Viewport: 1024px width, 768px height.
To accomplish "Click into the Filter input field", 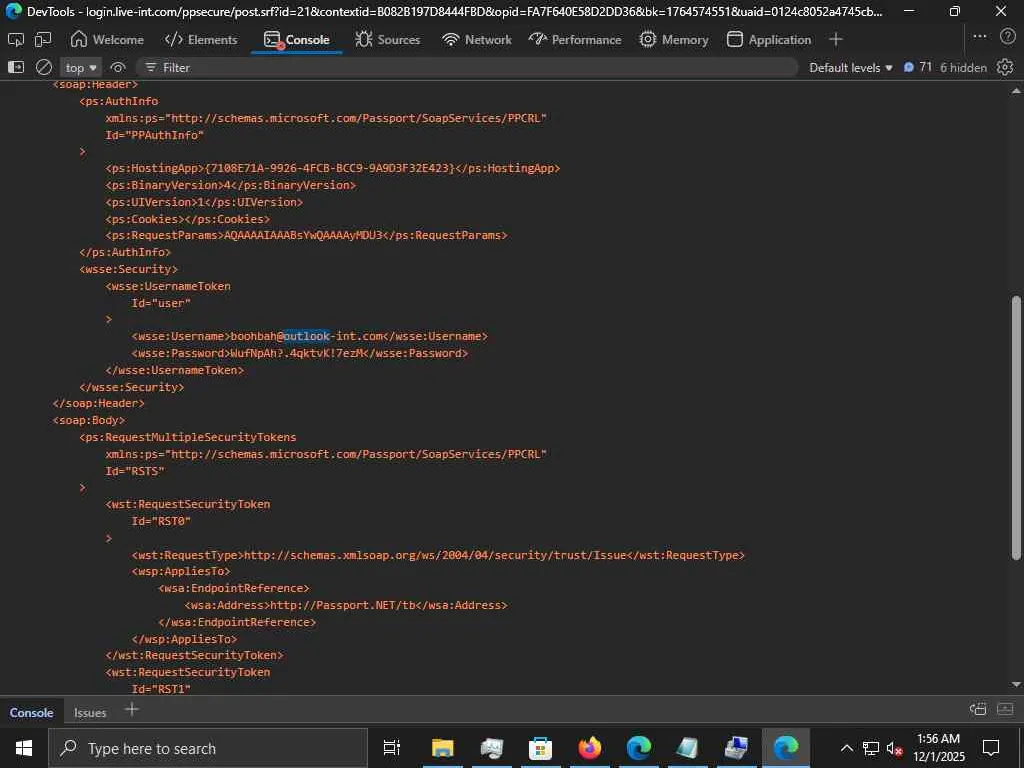I will click(x=467, y=67).
